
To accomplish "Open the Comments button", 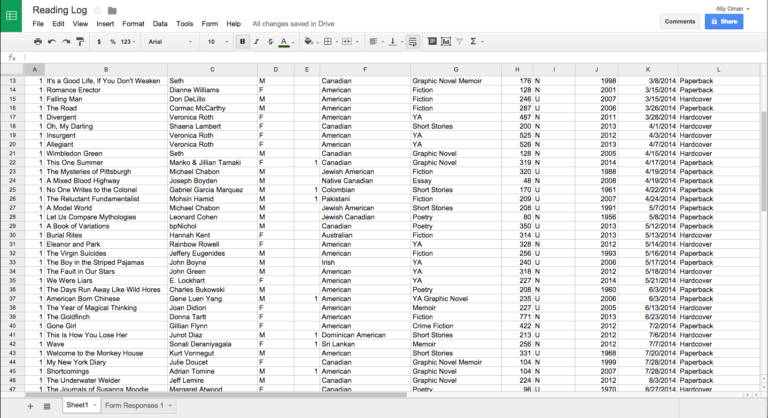I will (680, 21).
